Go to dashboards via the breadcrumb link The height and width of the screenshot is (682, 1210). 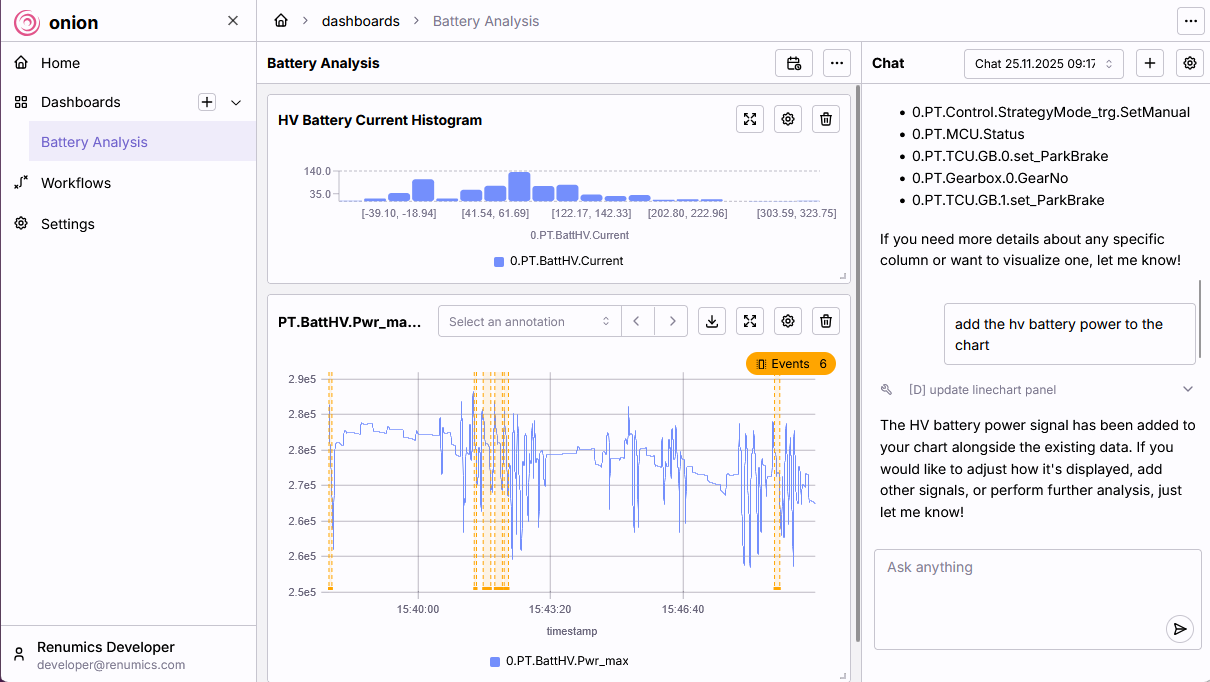coord(361,20)
